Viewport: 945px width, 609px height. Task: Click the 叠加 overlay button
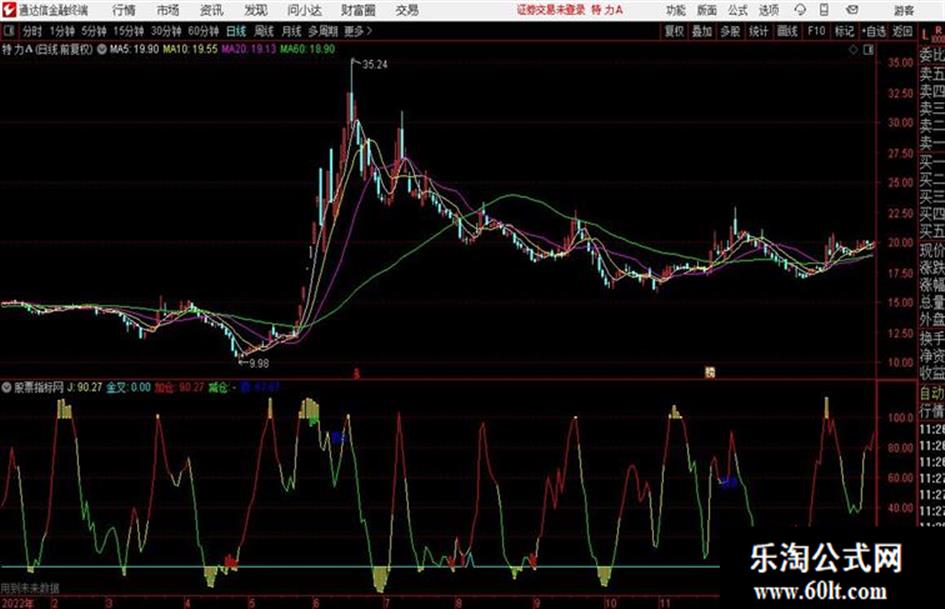tap(702, 31)
